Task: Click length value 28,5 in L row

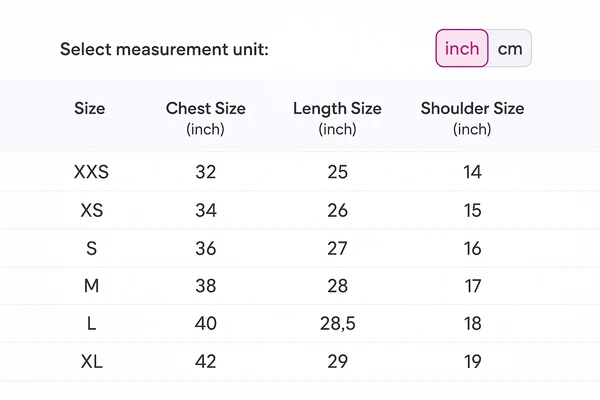Action: [337, 324]
